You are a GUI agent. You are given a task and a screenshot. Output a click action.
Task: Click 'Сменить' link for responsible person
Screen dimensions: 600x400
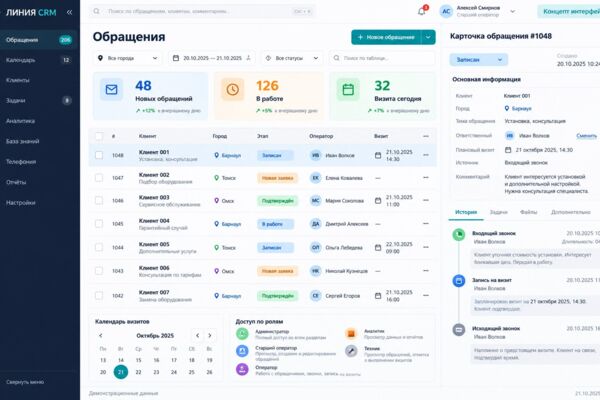pos(586,136)
